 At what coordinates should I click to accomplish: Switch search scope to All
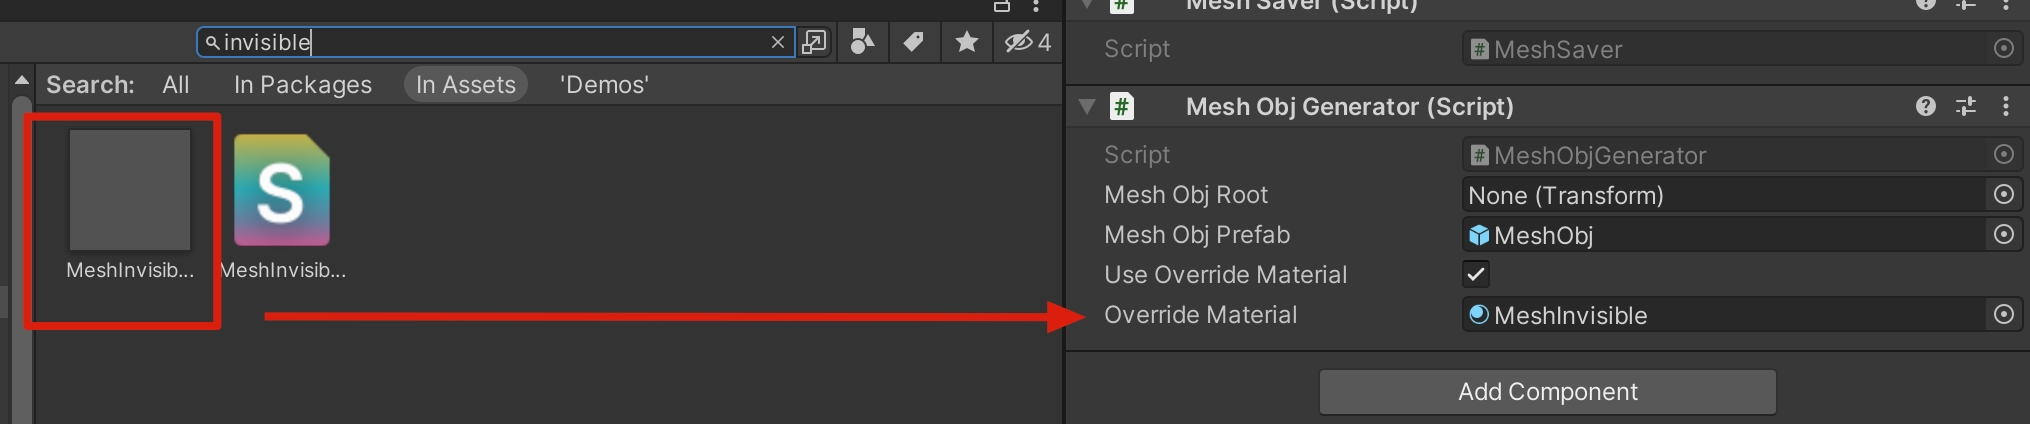click(176, 85)
